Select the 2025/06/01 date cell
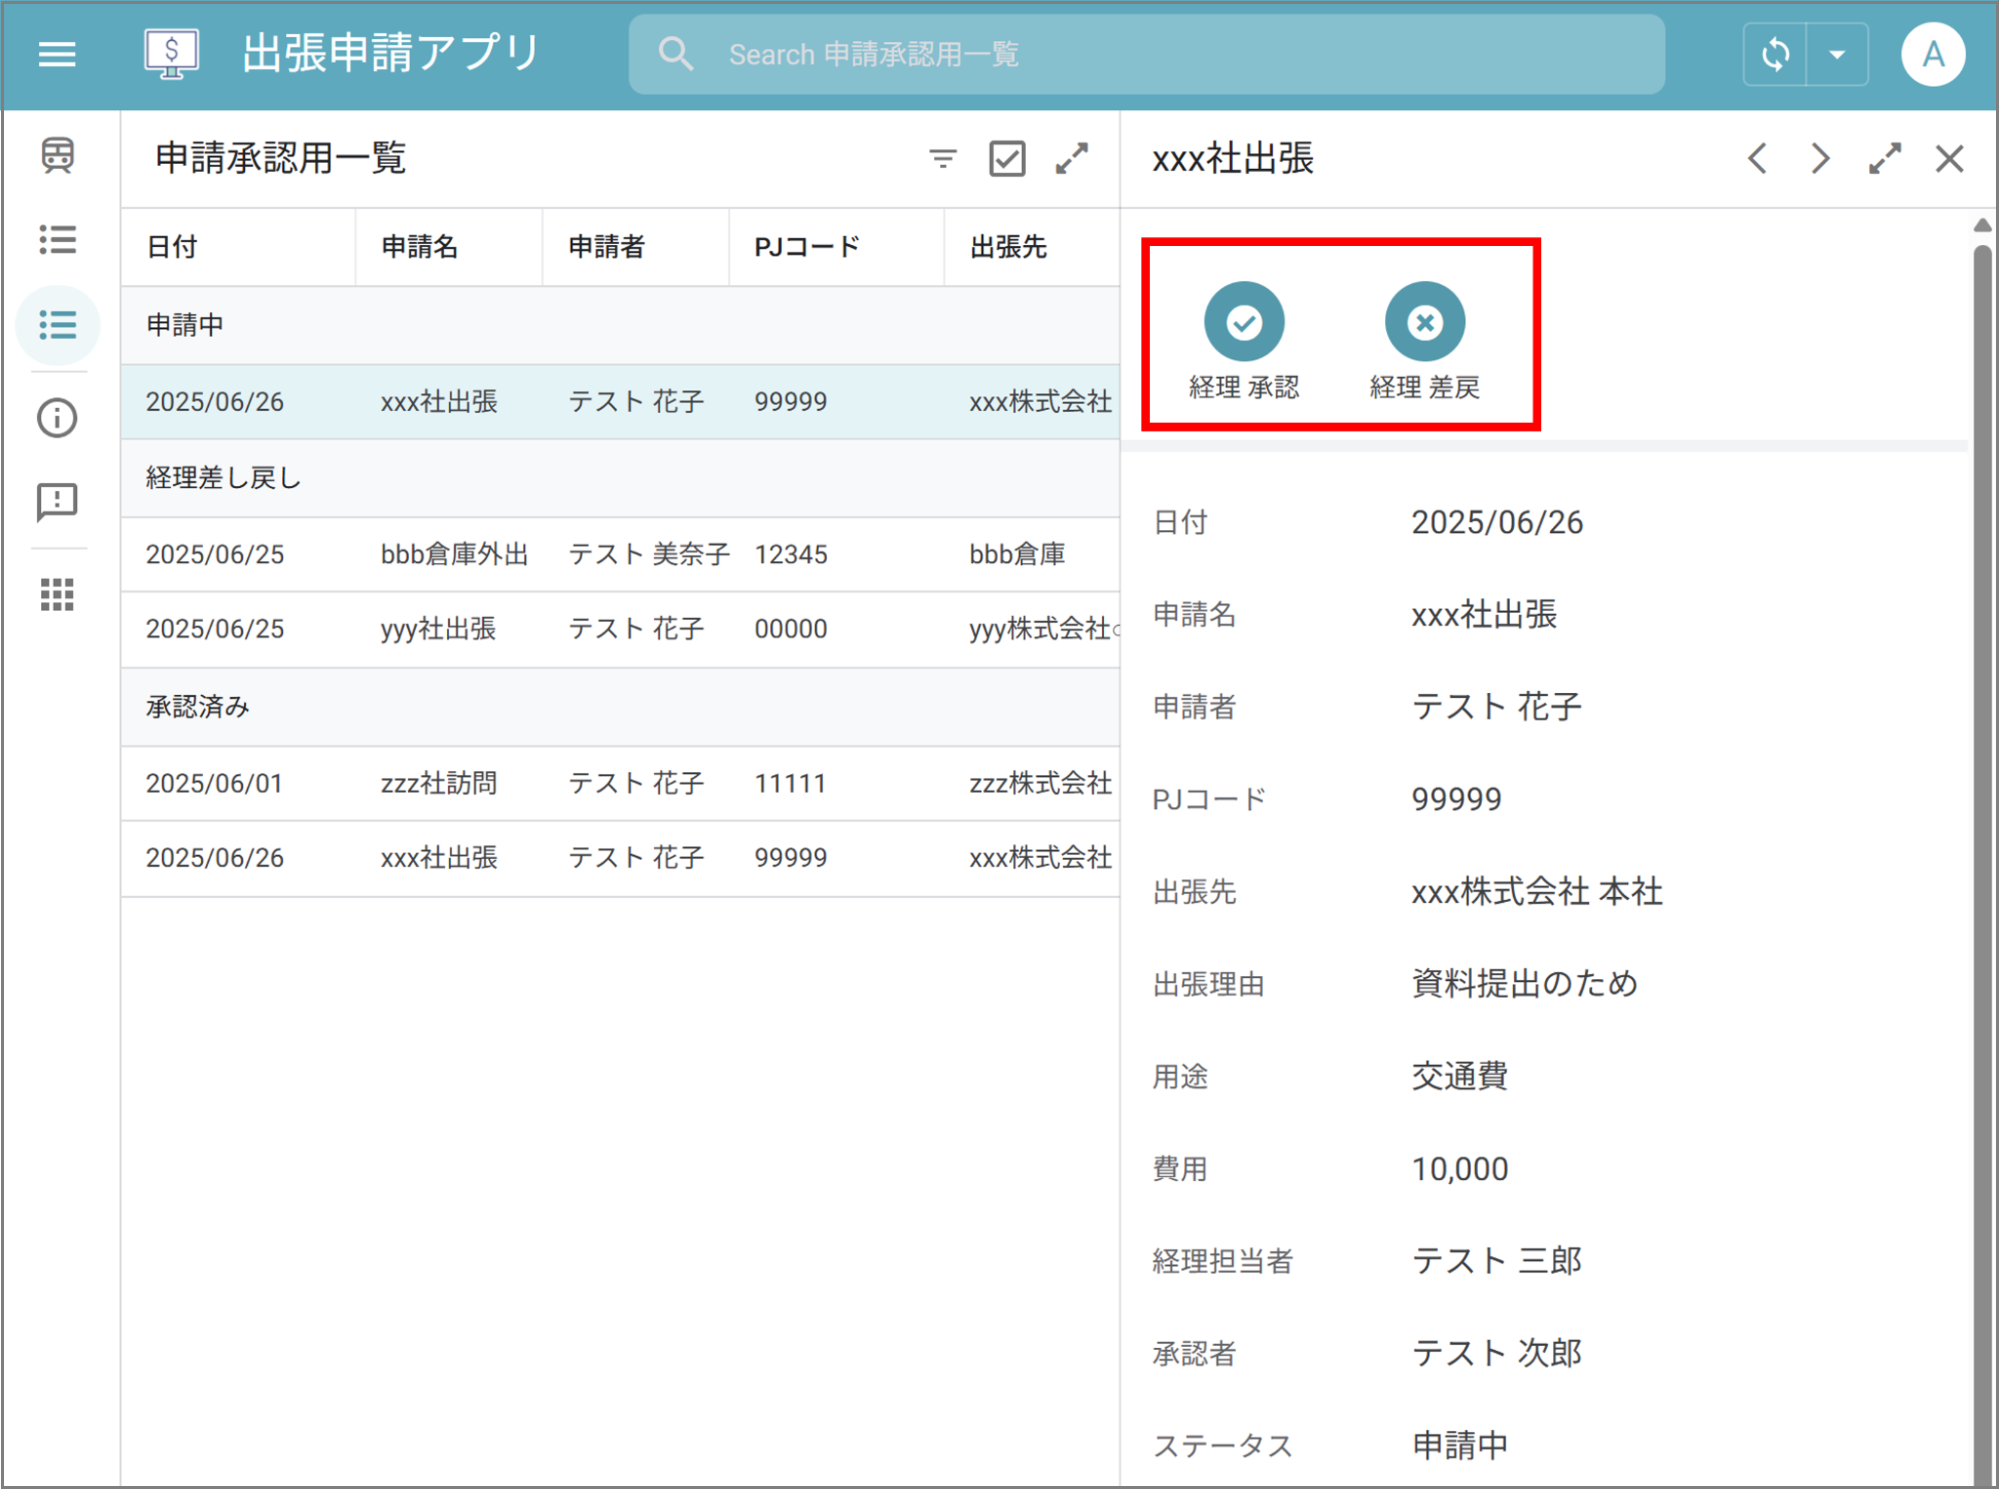 tap(214, 783)
